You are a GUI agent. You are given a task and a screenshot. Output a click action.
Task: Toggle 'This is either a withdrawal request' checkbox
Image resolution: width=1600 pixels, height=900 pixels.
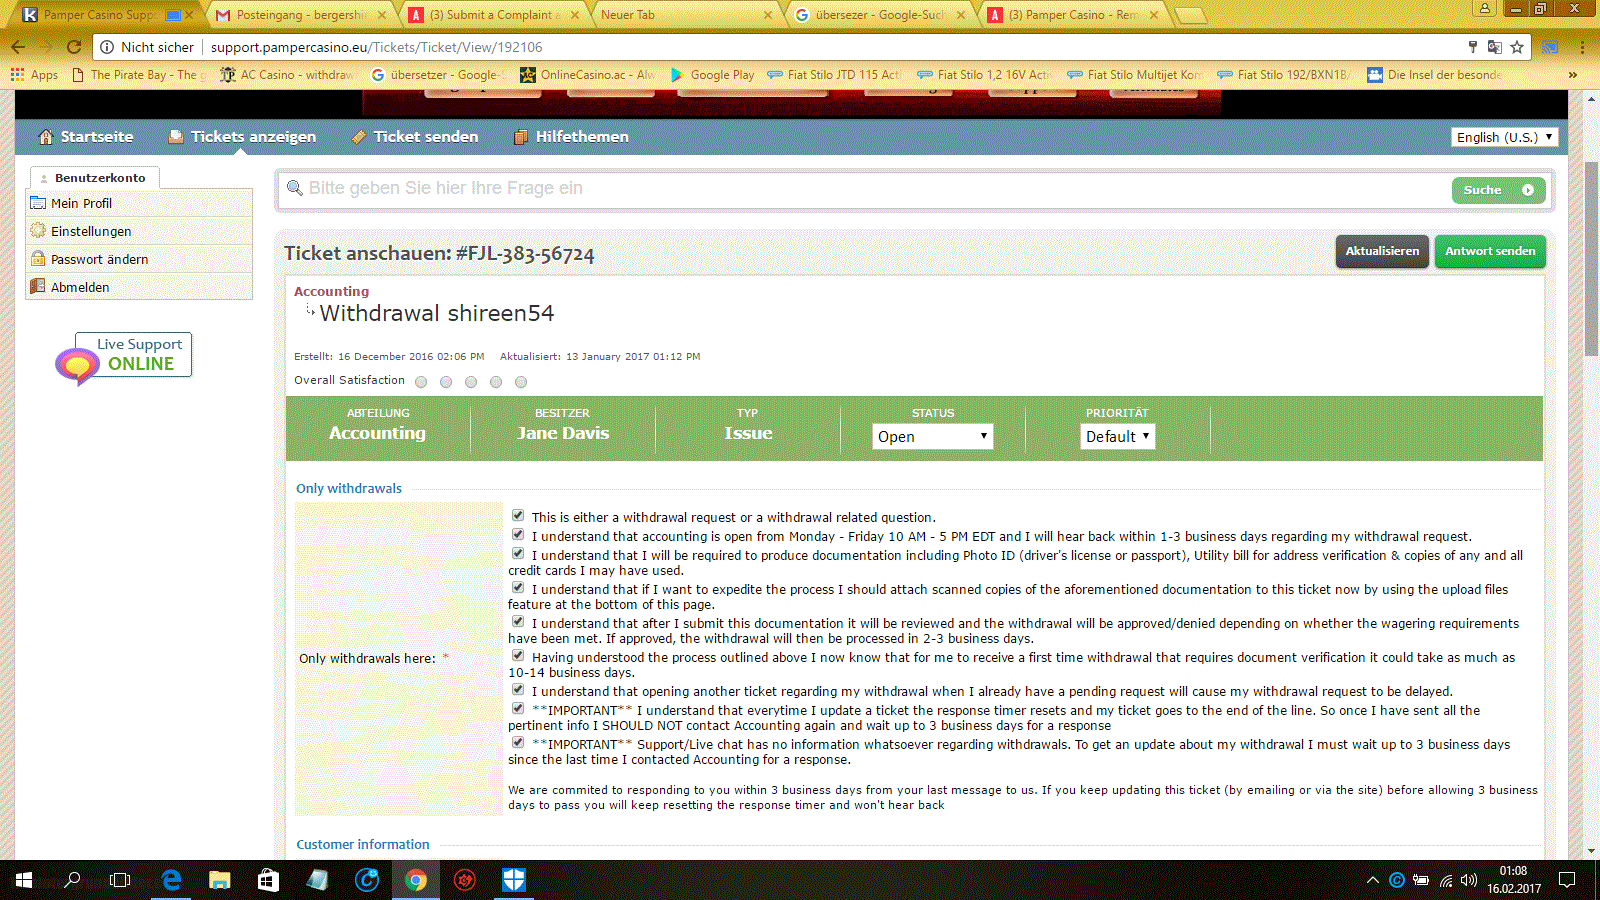[x=518, y=516]
